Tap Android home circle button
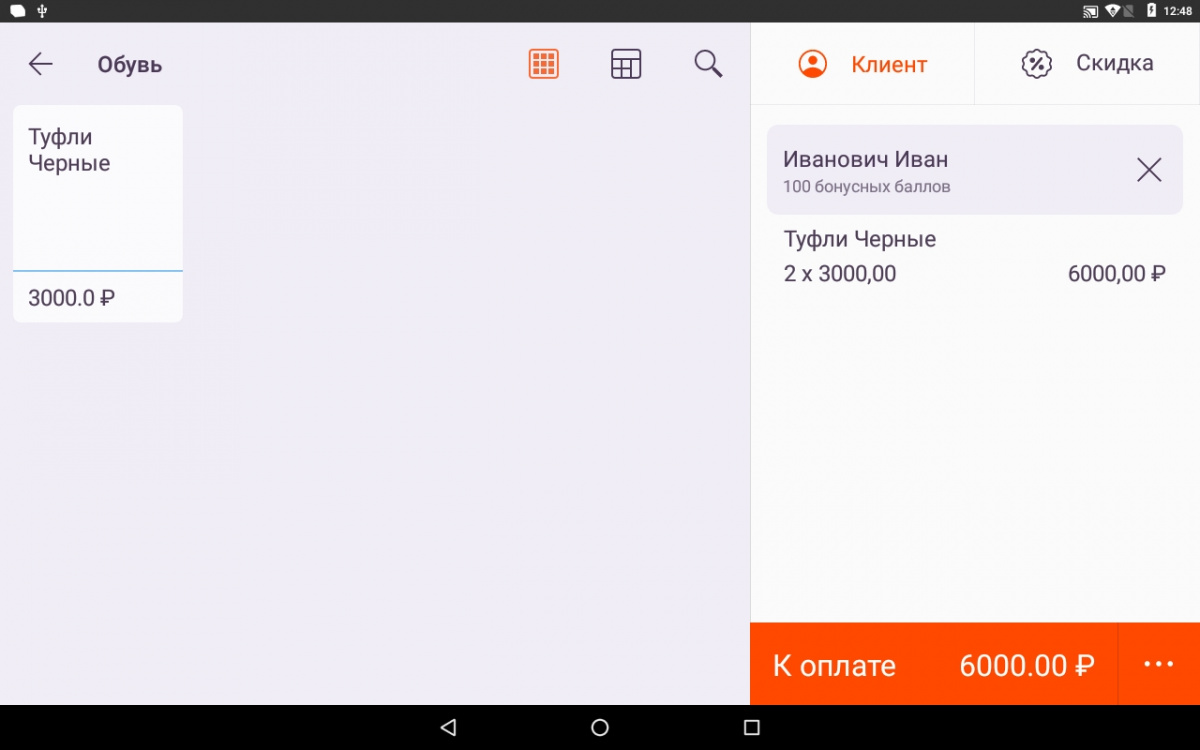The width and height of the screenshot is (1200, 750). [600, 727]
